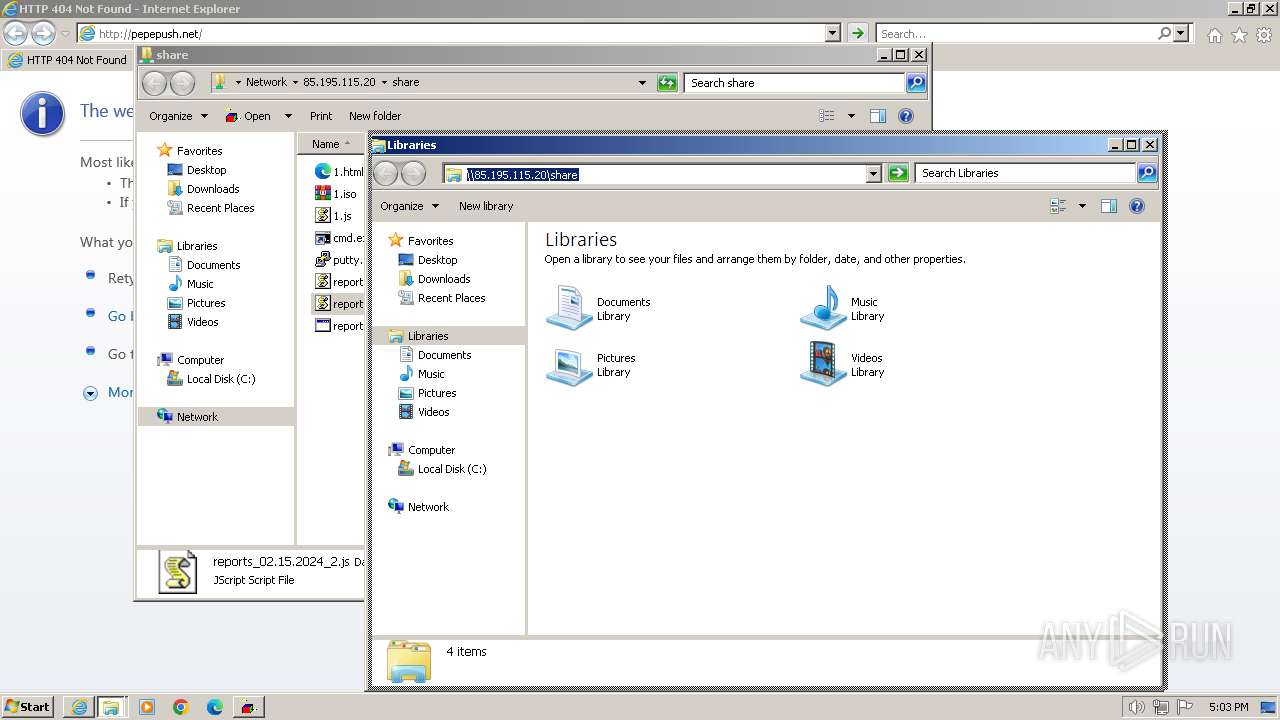Click the search magnifier in share window

tap(915, 83)
